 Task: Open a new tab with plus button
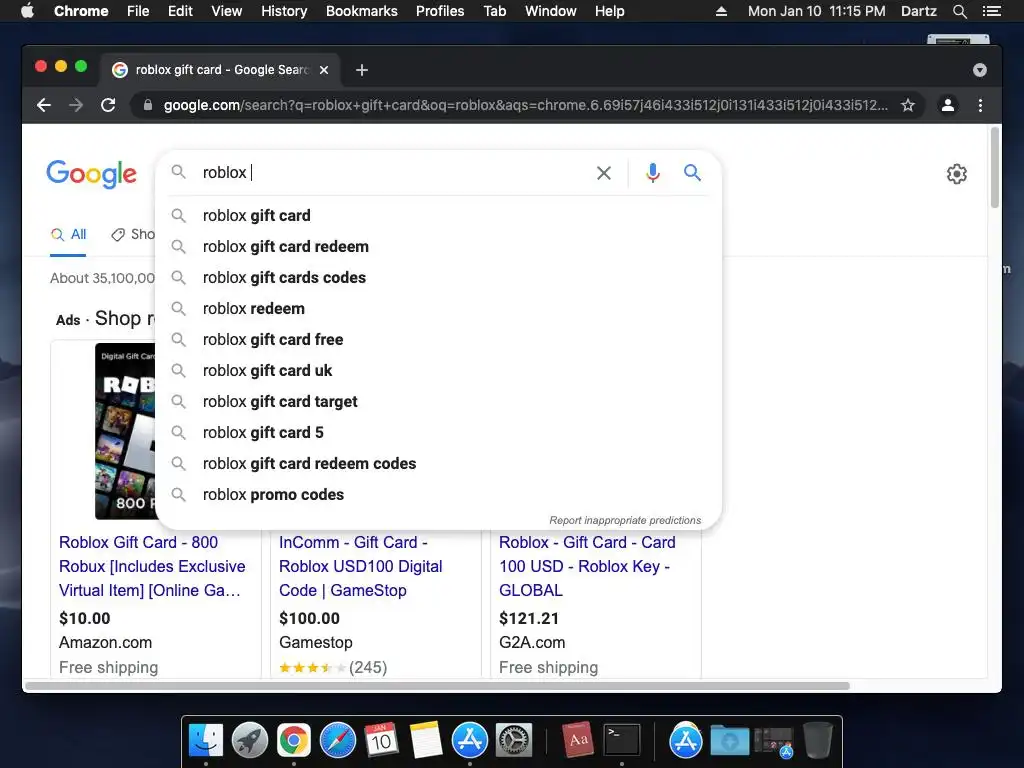pyautogui.click(x=362, y=70)
